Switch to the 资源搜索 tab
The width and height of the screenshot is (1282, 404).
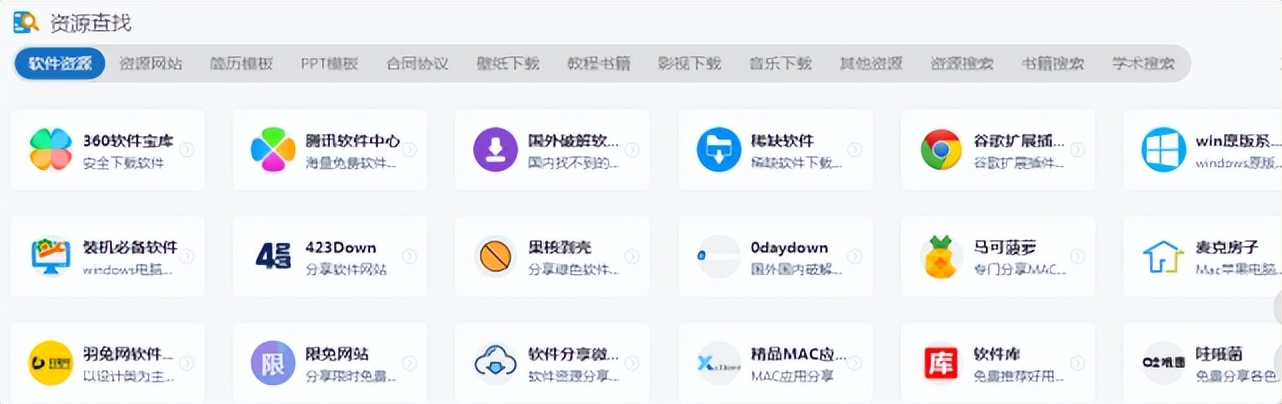pyautogui.click(x=962, y=63)
